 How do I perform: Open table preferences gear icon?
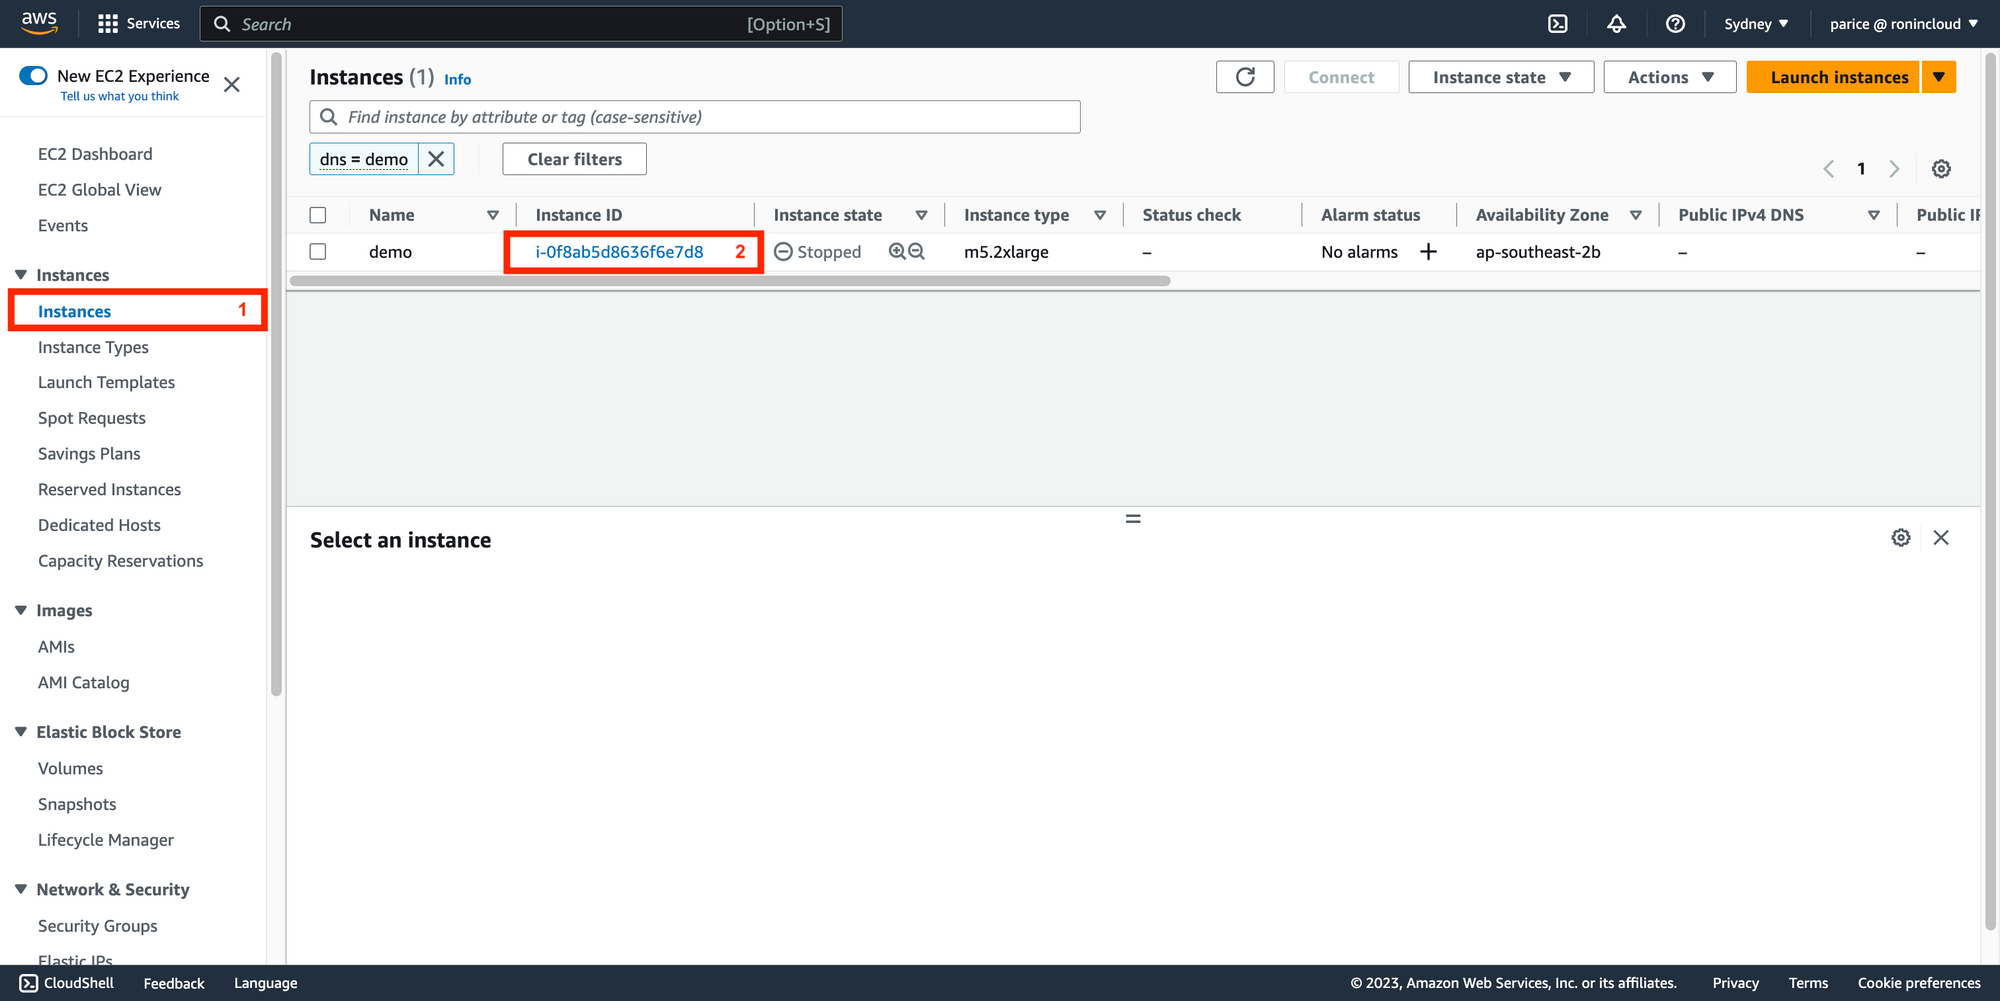[1941, 169]
